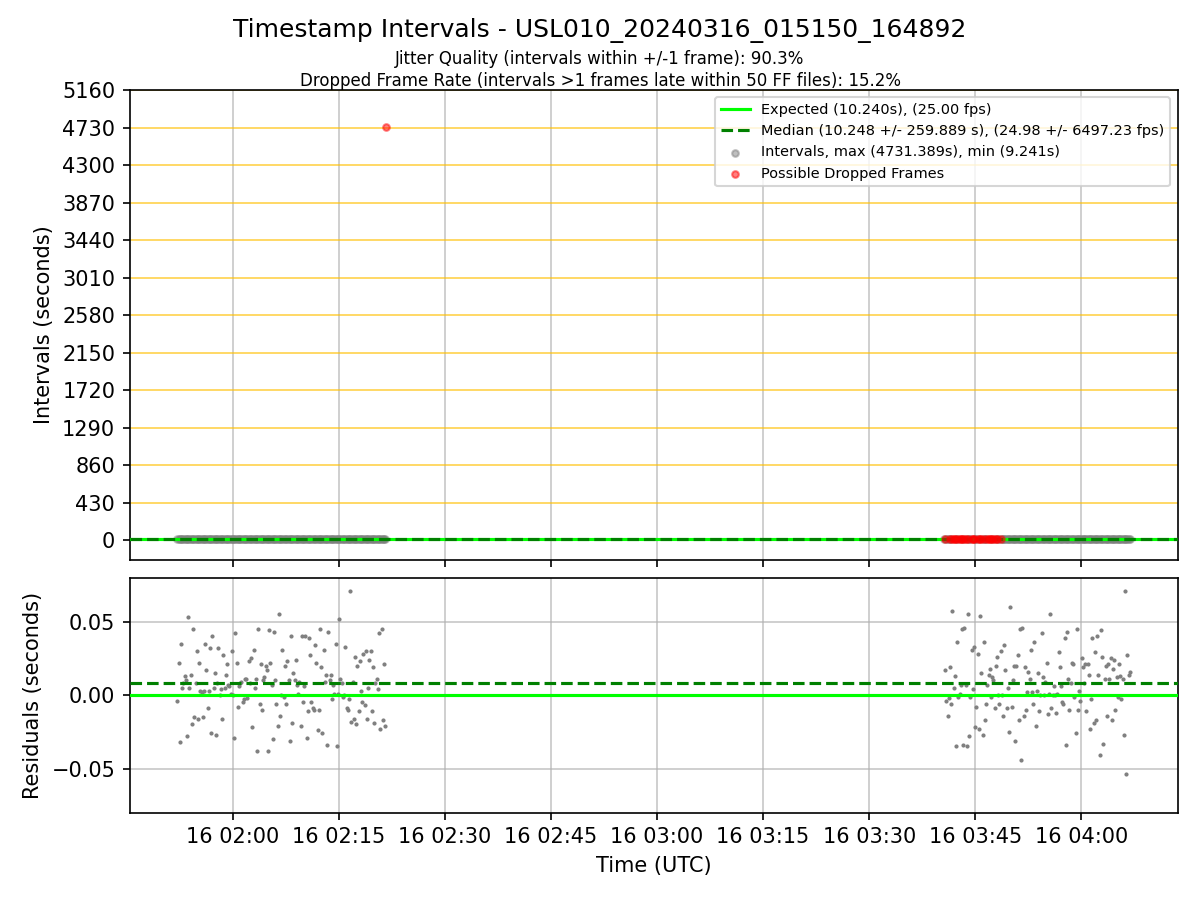Click the 'Intervals (seconds)' y-axis label
1200x900 pixels.
click(43, 325)
